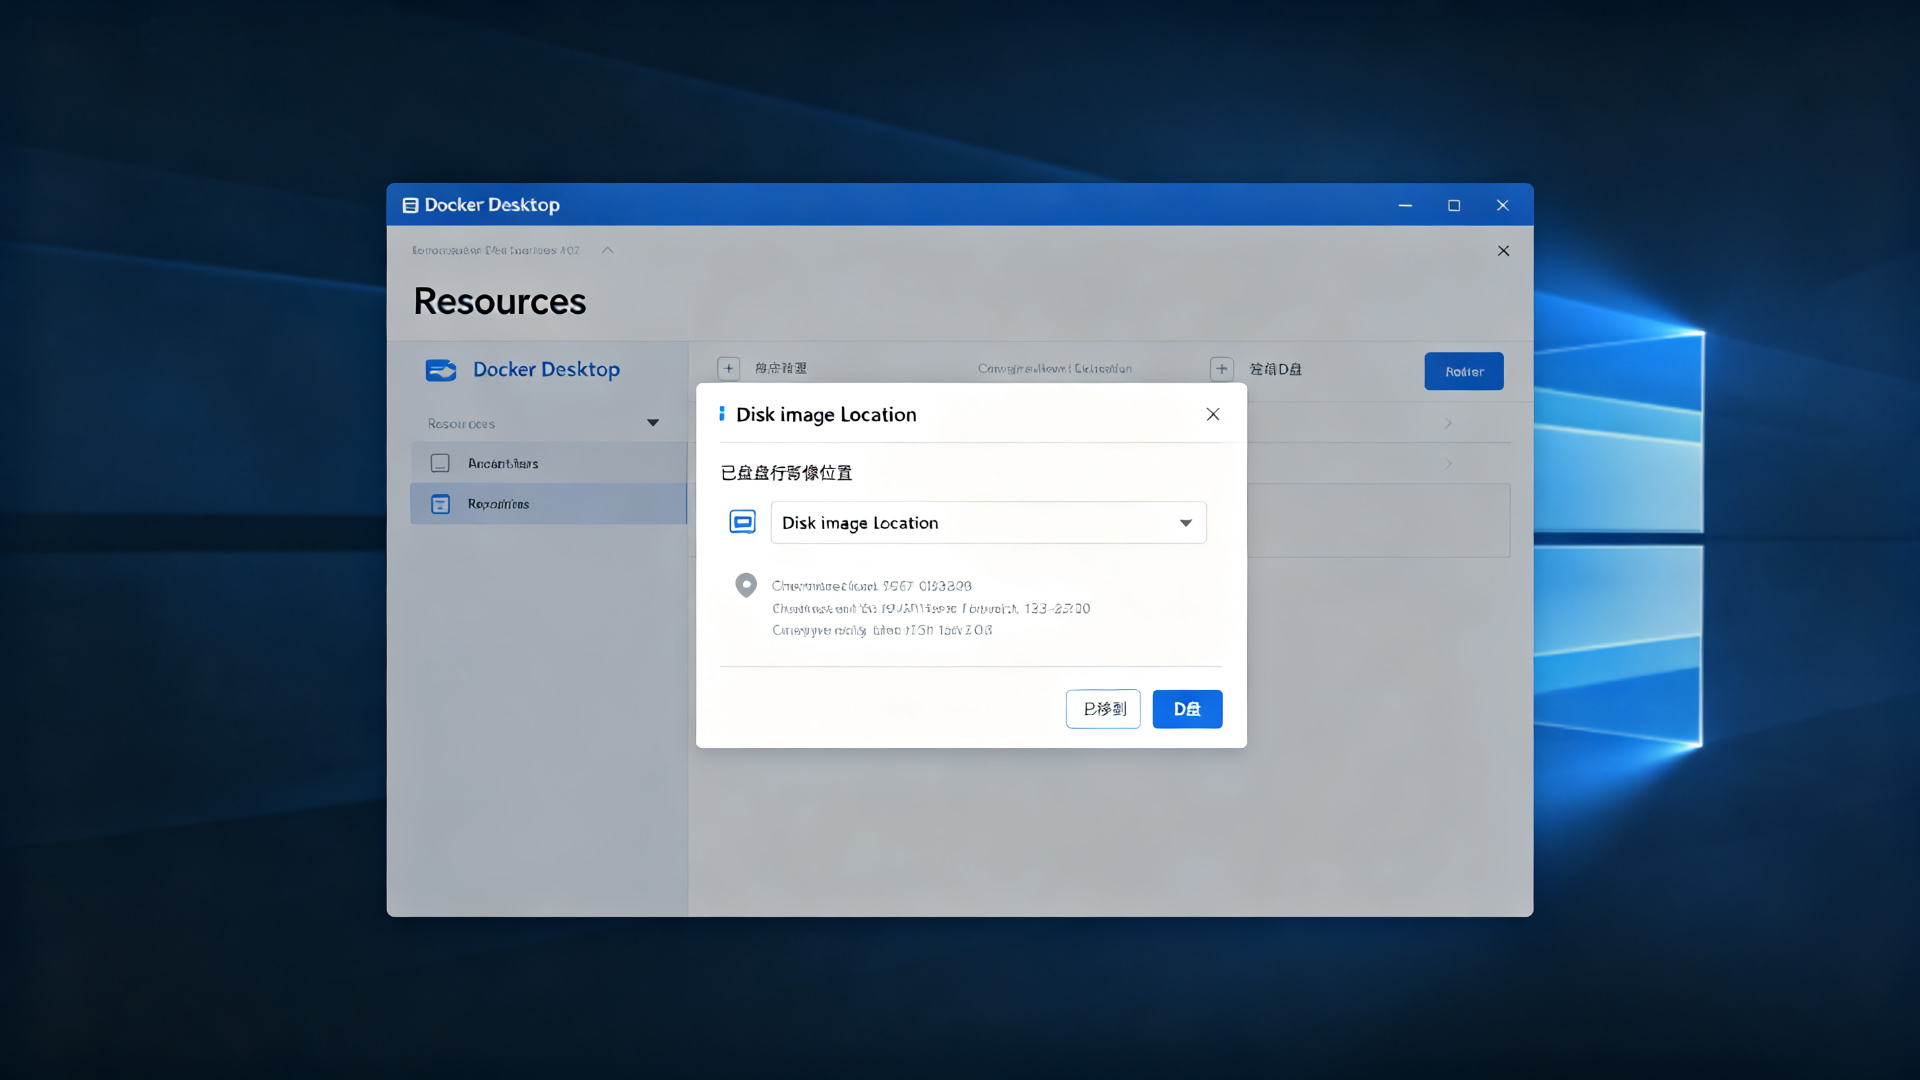Open the Disk image Location dropdown
Image resolution: width=1920 pixels, height=1080 pixels.
(x=988, y=523)
